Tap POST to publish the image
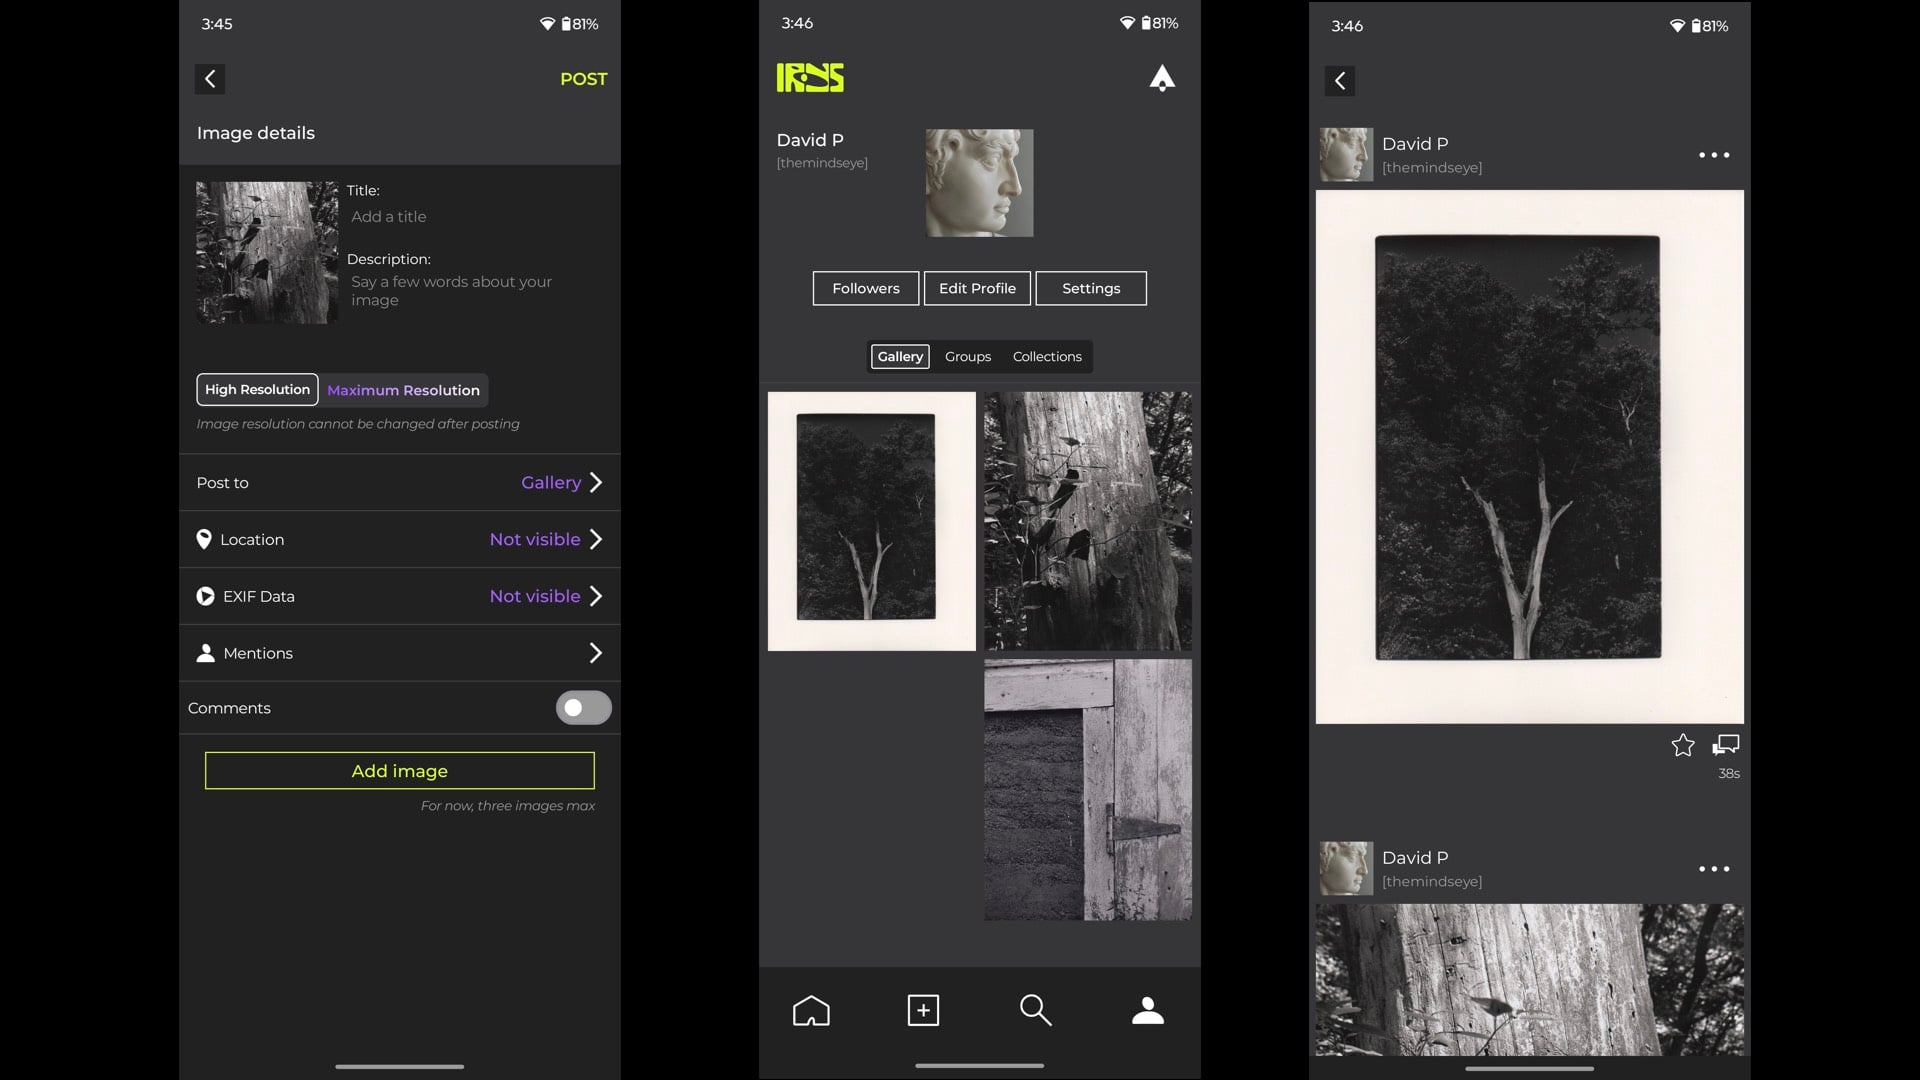1920x1080 pixels. point(583,79)
